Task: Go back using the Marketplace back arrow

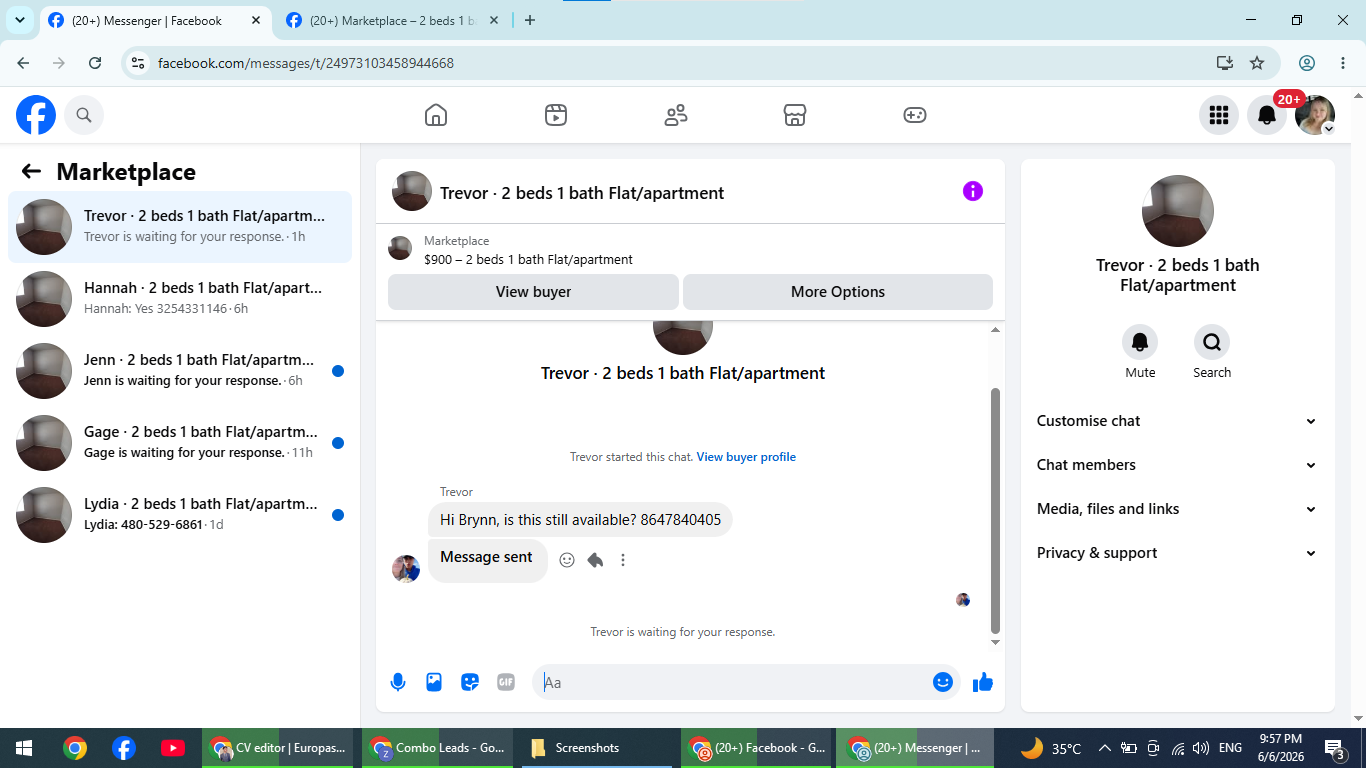Action: pyautogui.click(x=31, y=171)
